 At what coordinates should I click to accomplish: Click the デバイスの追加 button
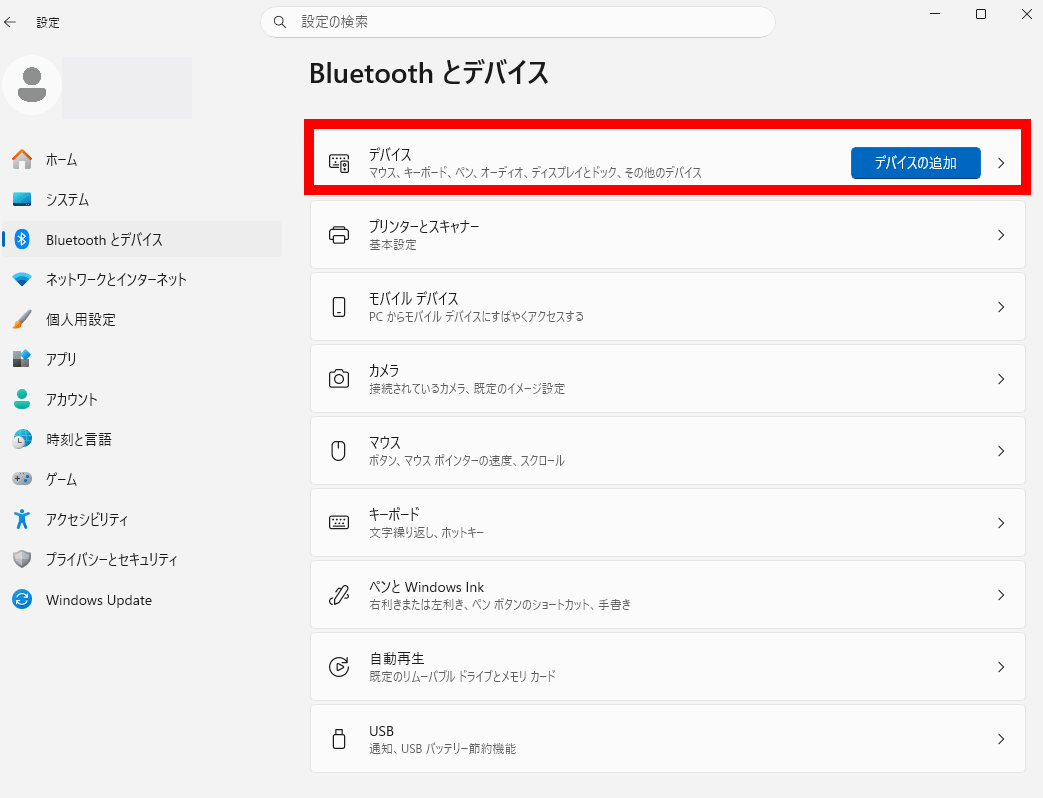pyautogui.click(x=915, y=163)
